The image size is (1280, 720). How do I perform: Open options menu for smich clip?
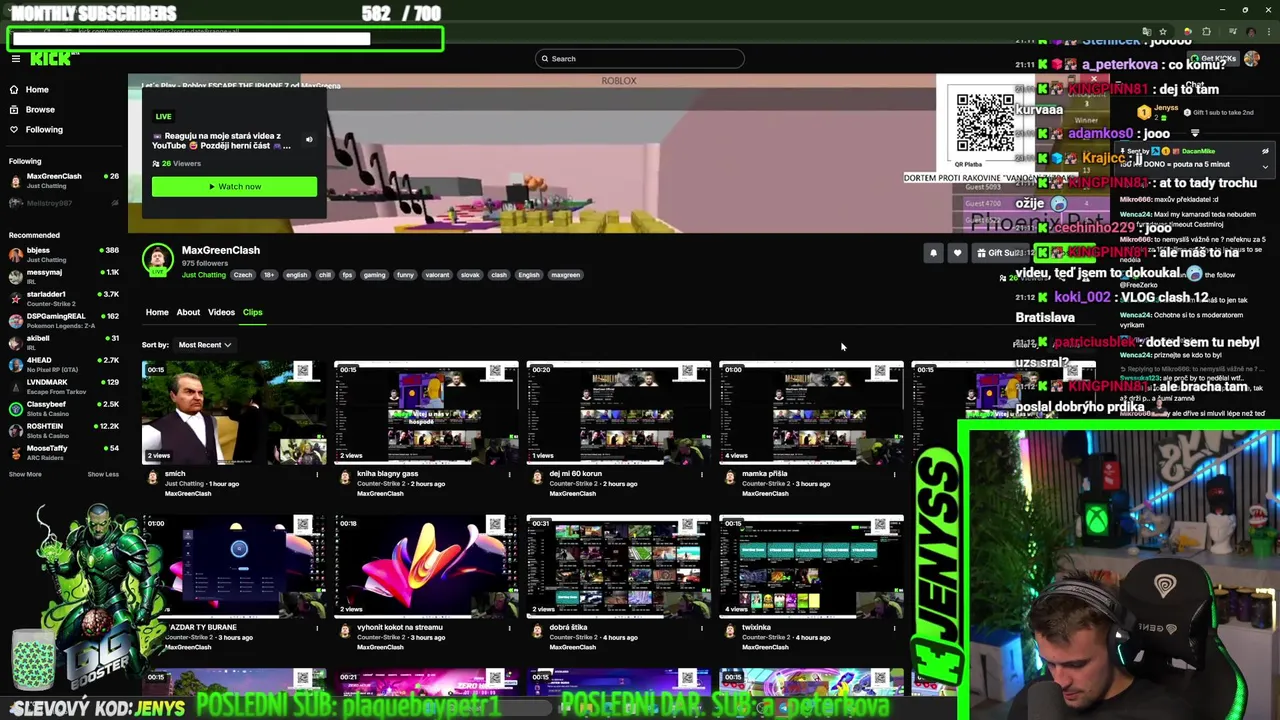click(317, 474)
